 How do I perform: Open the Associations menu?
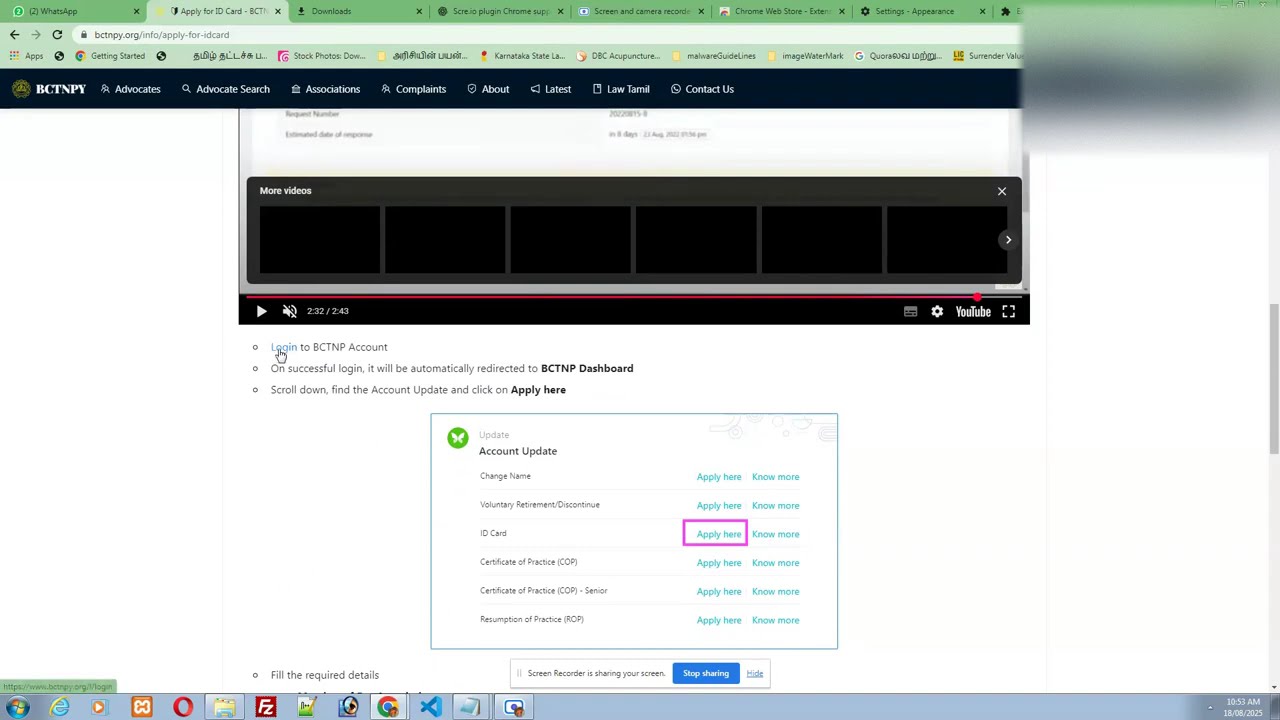click(x=325, y=89)
